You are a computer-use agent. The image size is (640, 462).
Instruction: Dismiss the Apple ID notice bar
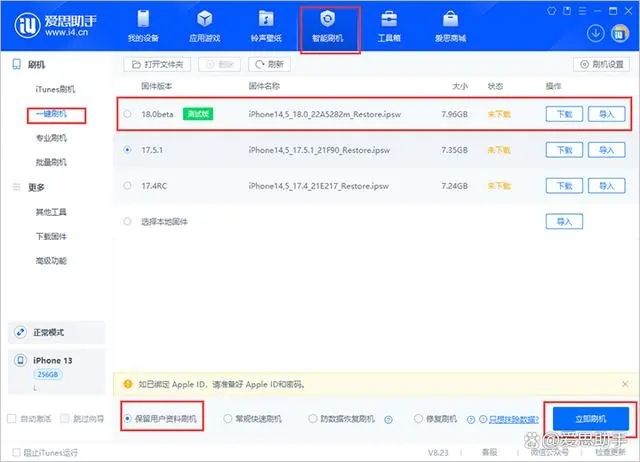point(625,384)
